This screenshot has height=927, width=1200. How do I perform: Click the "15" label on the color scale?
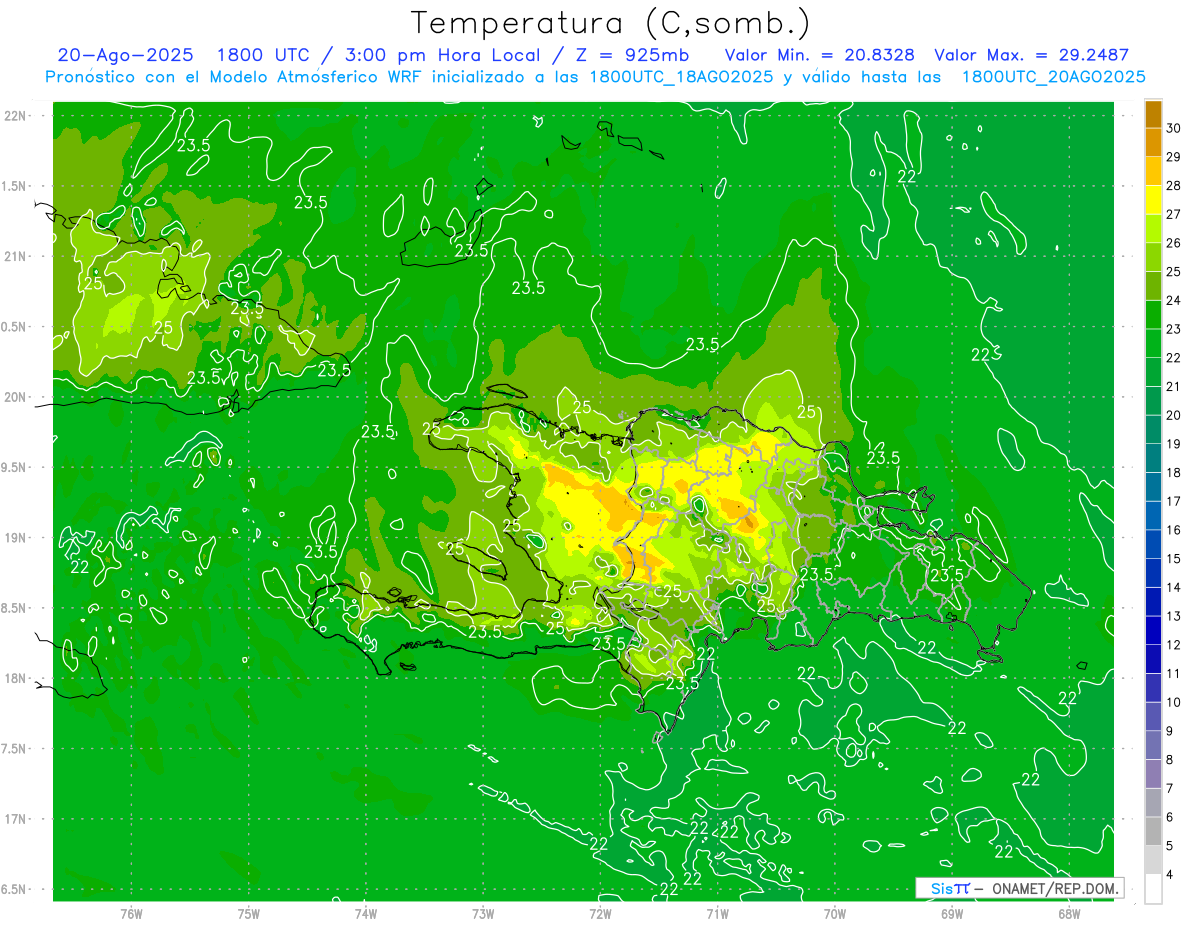click(x=1174, y=558)
